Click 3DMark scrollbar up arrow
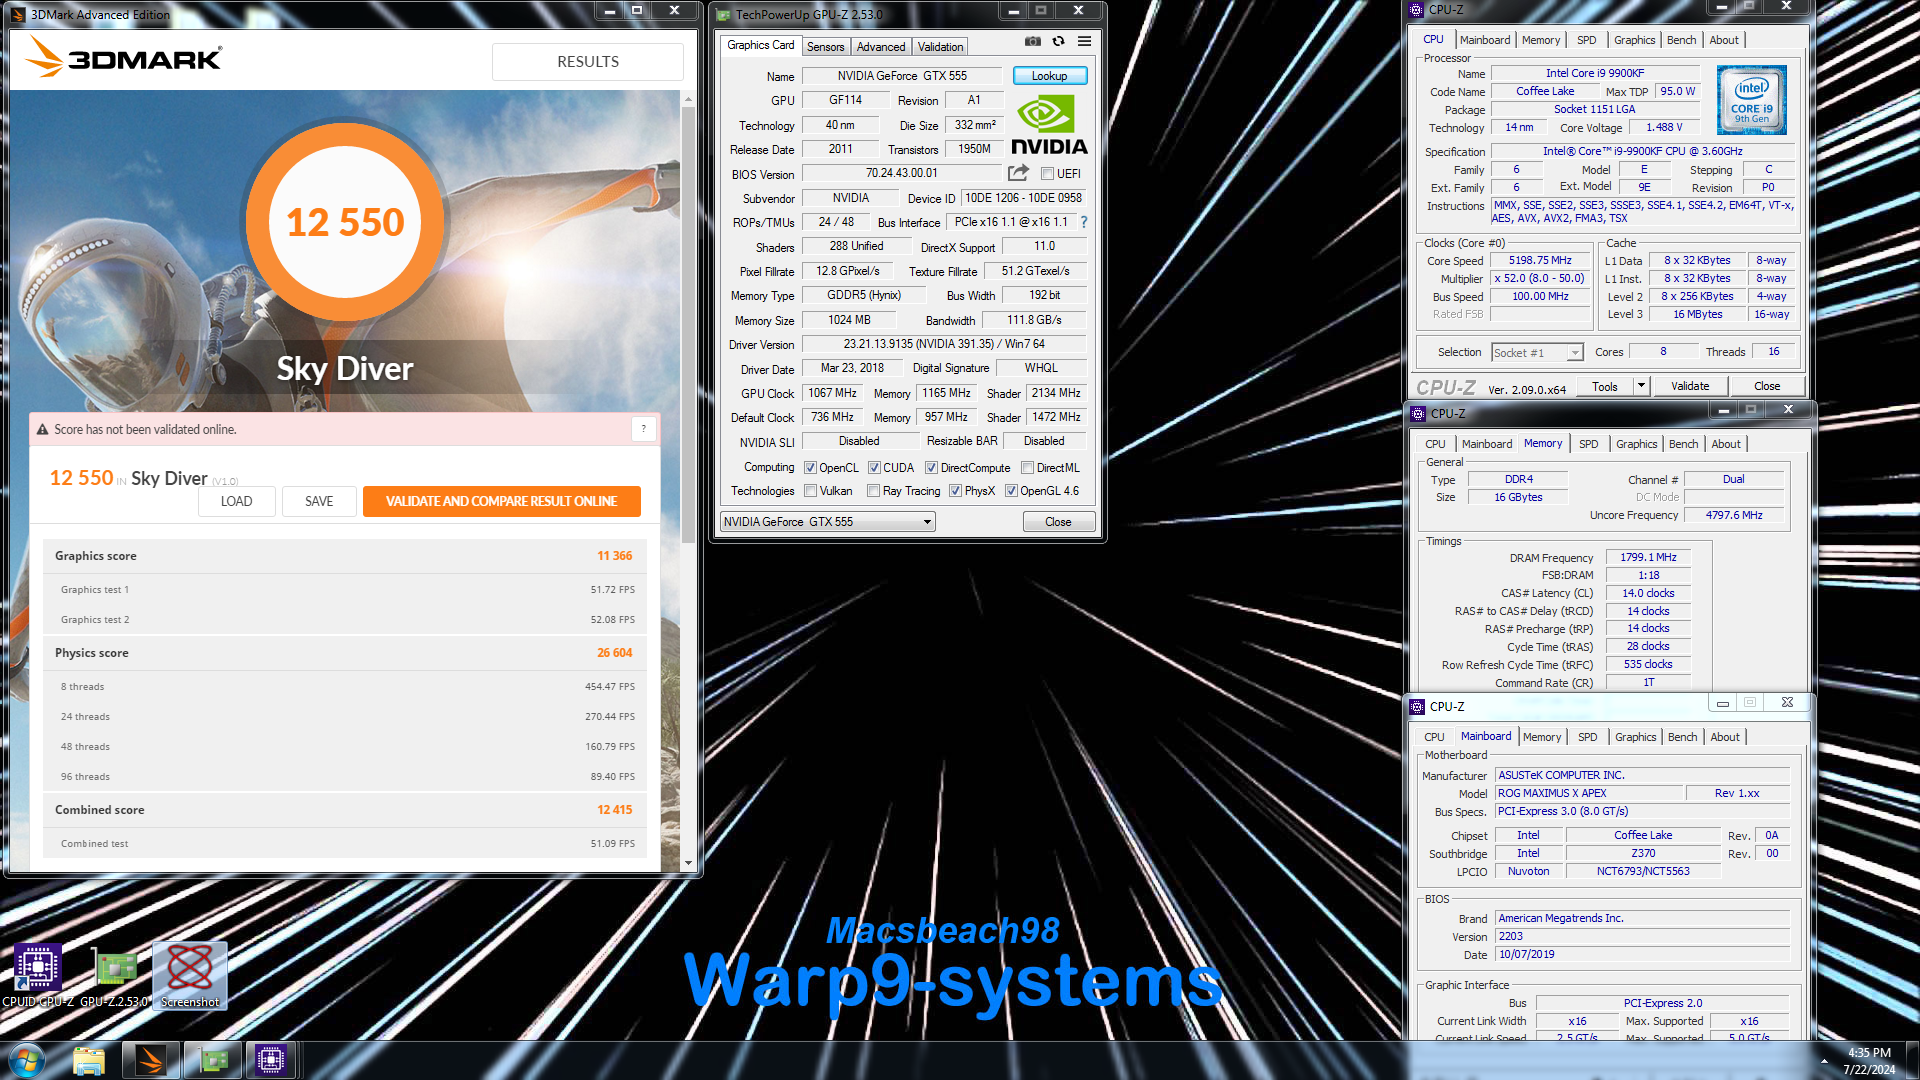Image resolution: width=1920 pixels, height=1080 pixels. pyautogui.click(x=688, y=99)
